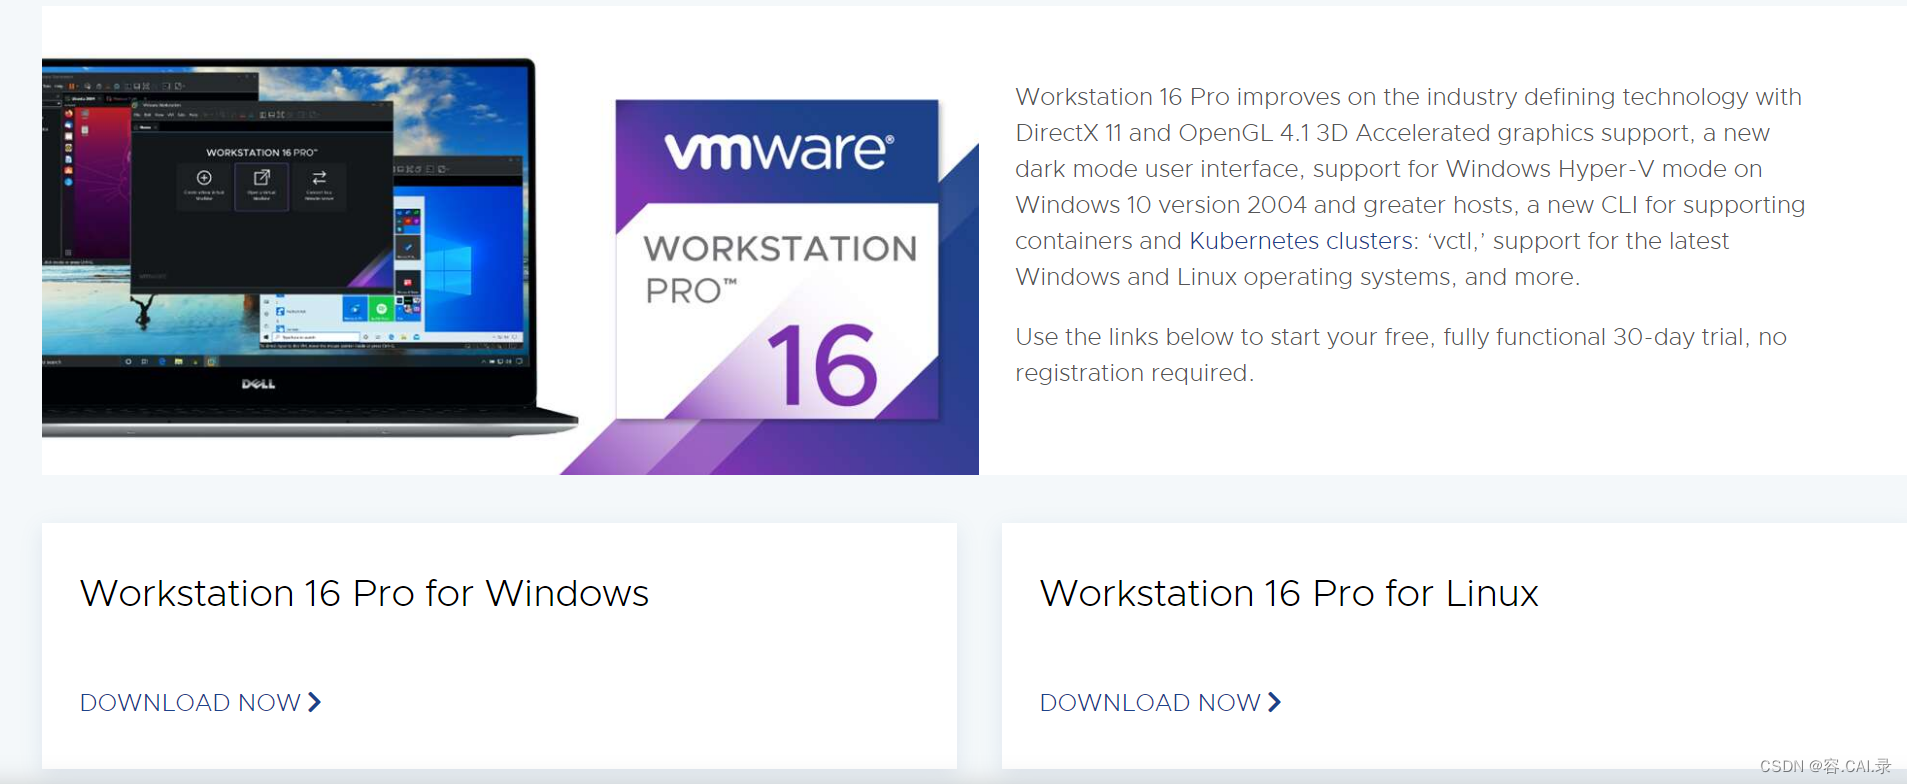
Task: Click DOWNLOAD NOW for Workstation Pro for Linux
Action: point(1160,702)
